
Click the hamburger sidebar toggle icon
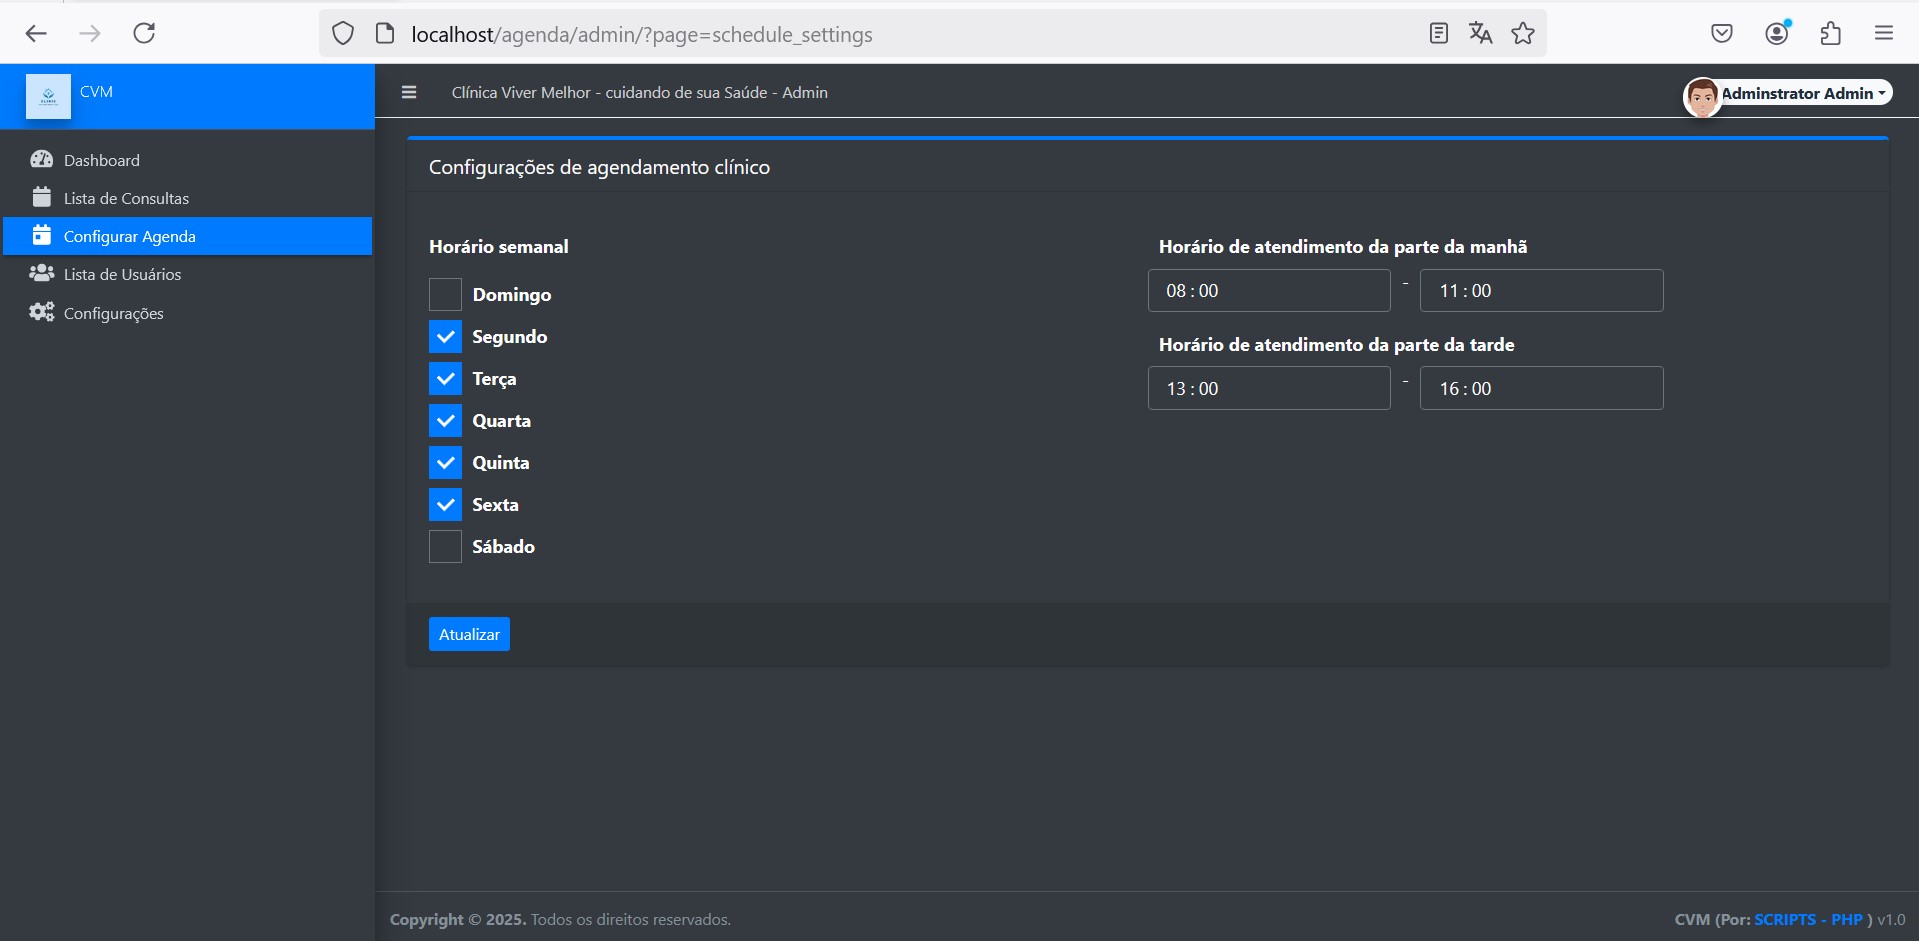408,92
